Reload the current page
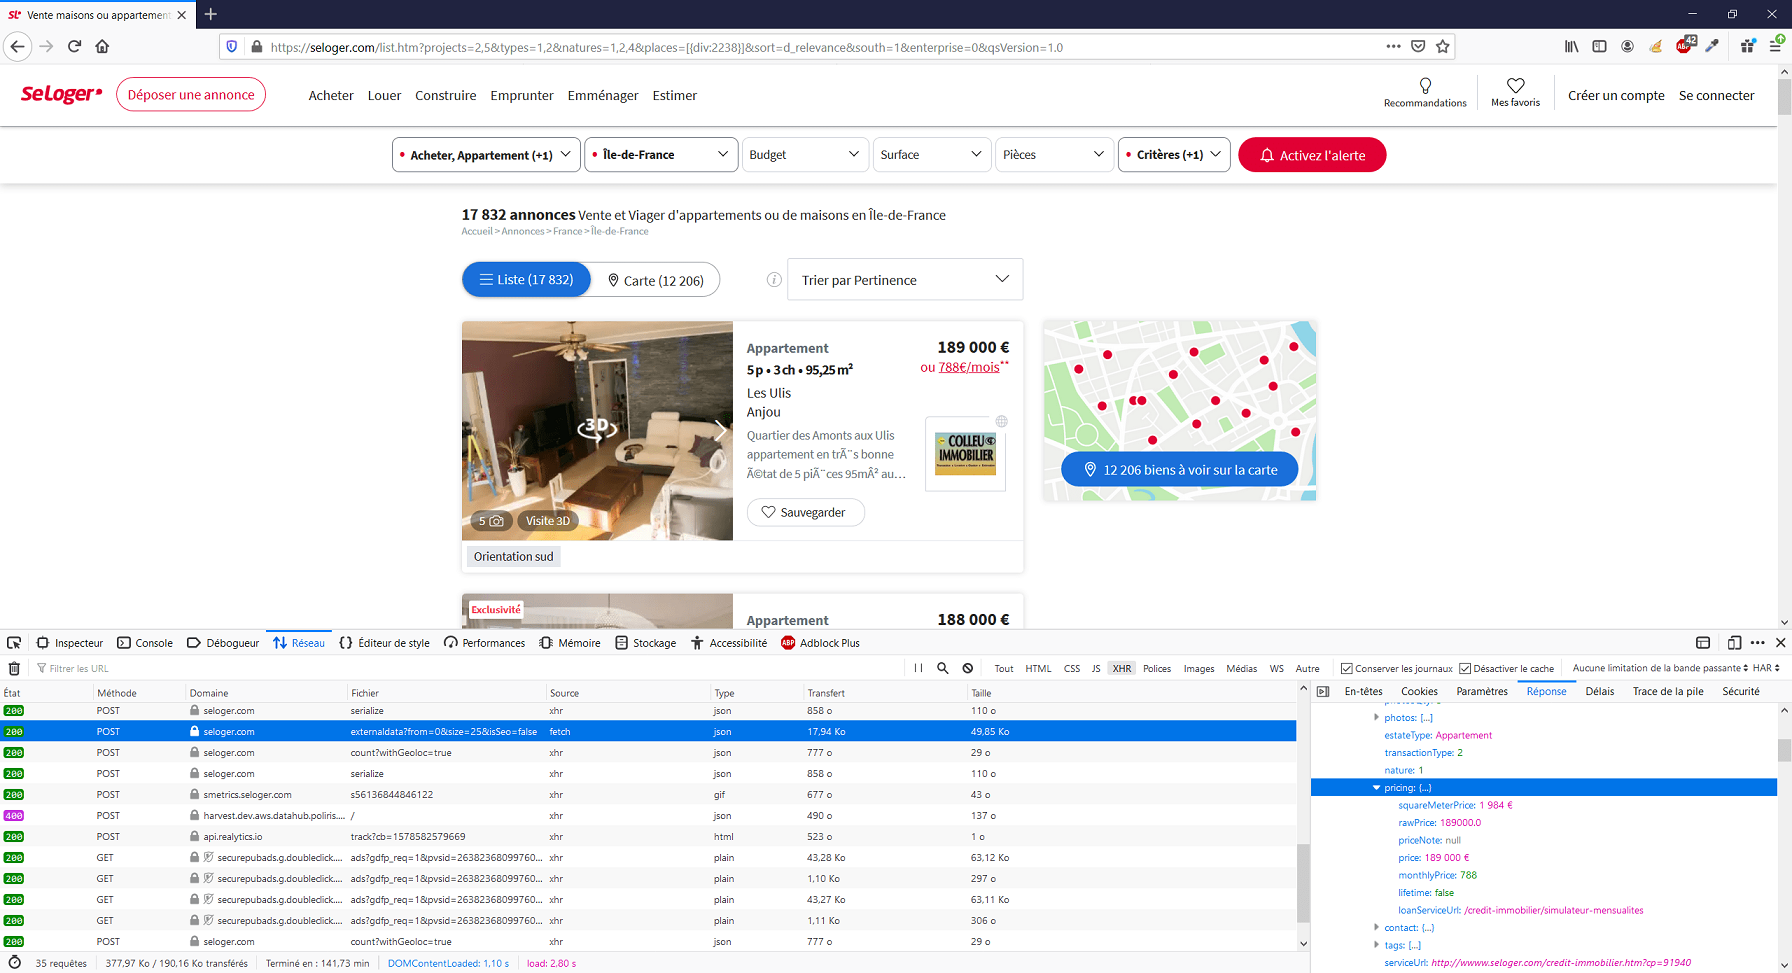This screenshot has width=1792, height=973. point(74,46)
